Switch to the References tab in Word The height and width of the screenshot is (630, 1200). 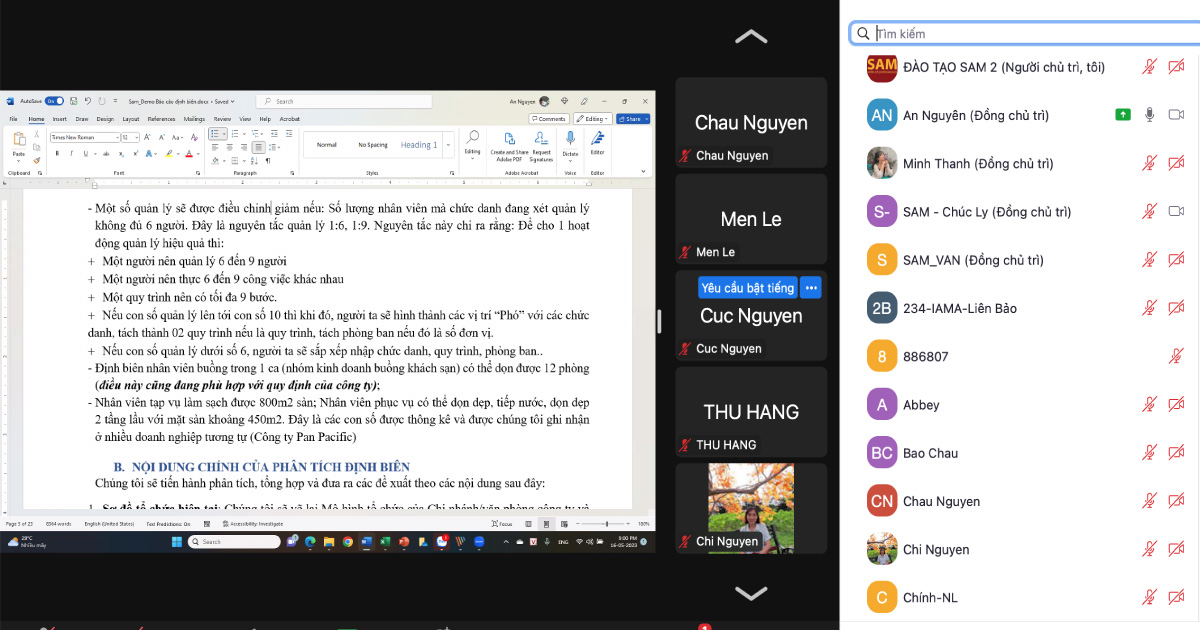point(161,119)
